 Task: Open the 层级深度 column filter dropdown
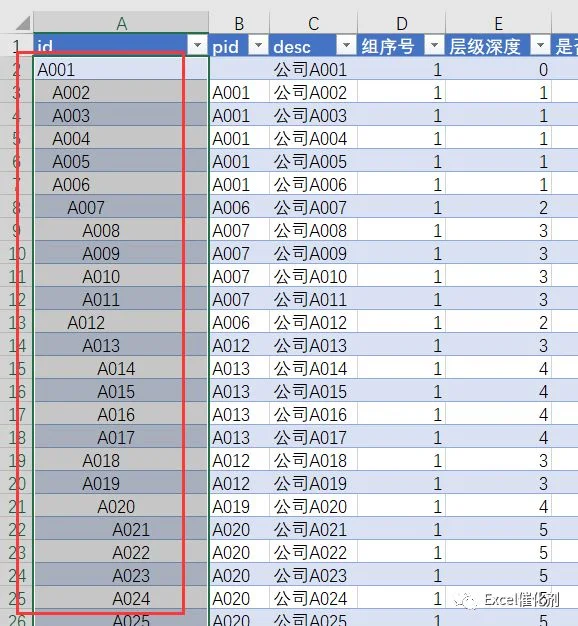540,46
